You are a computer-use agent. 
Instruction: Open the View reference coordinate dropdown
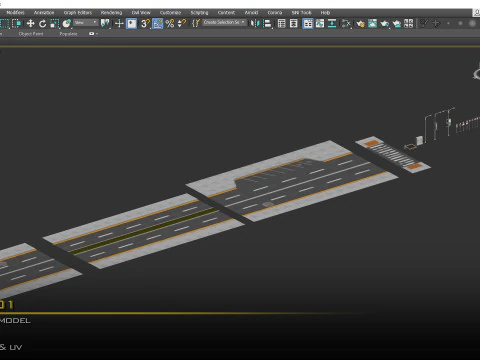86,22
